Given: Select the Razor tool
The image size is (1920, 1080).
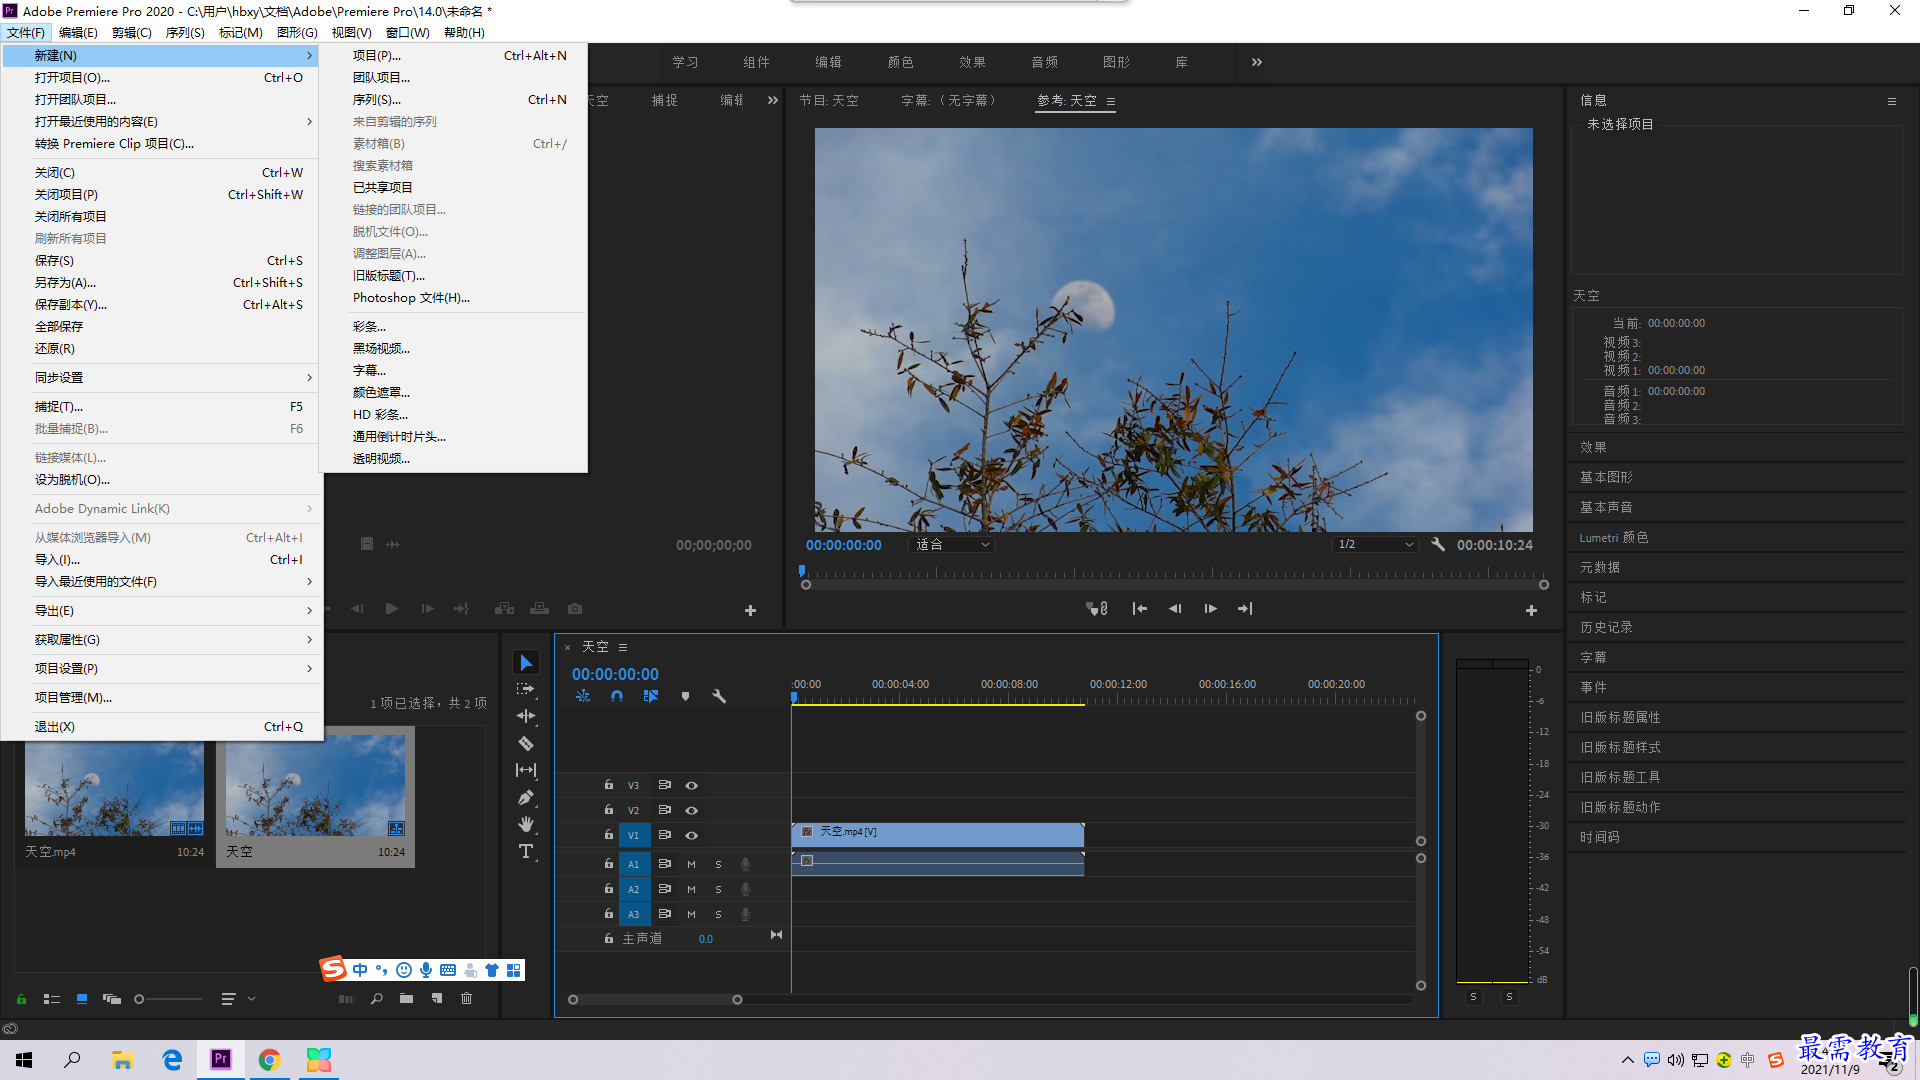Looking at the screenshot, I should [x=526, y=743].
